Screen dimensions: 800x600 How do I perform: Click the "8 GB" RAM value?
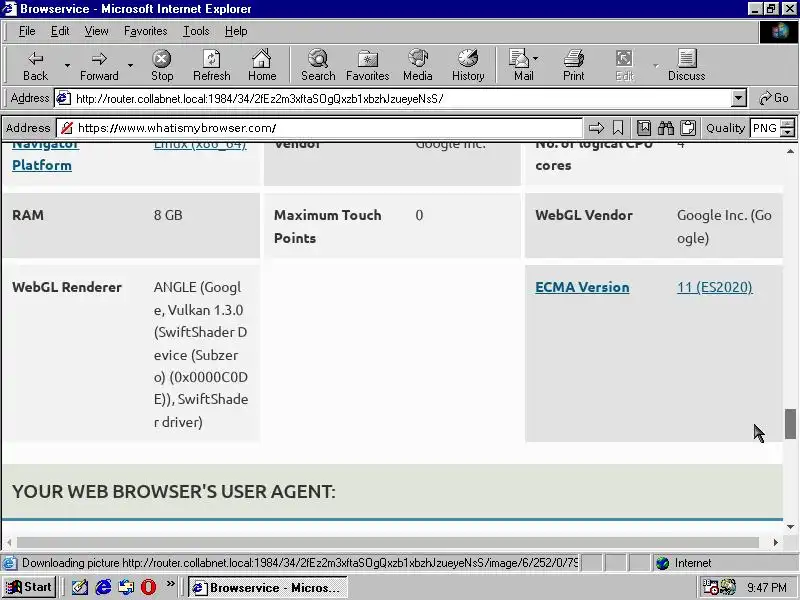pyautogui.click(x=168, y=215)
